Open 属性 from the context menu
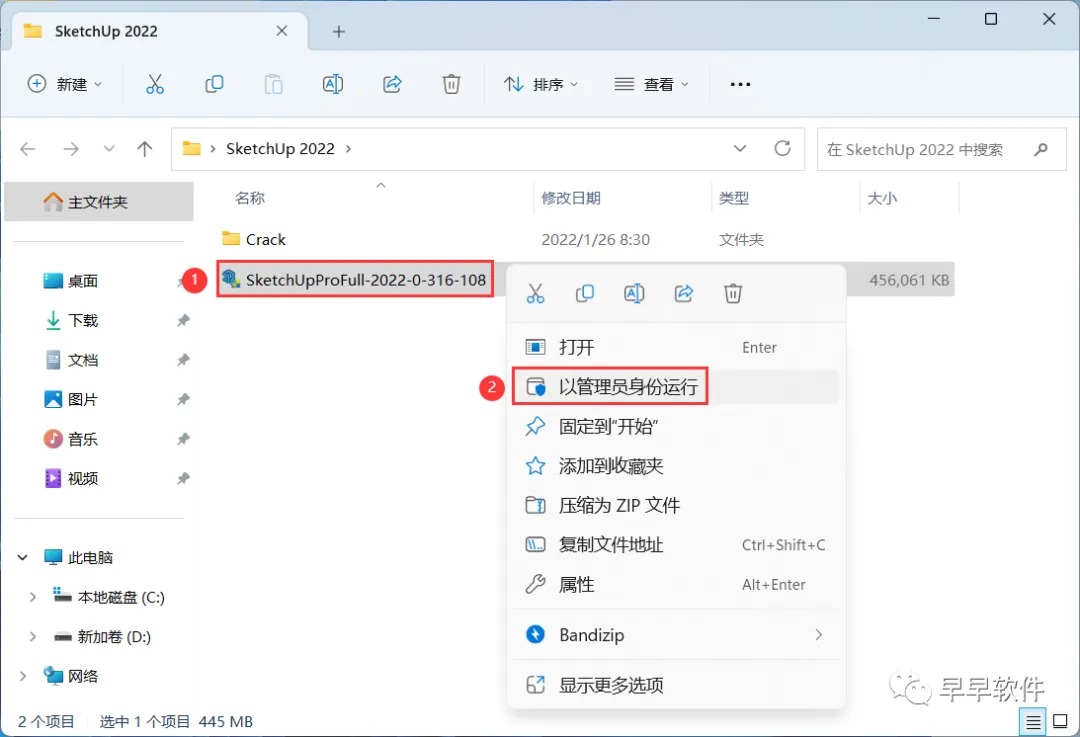 [676, 584]
